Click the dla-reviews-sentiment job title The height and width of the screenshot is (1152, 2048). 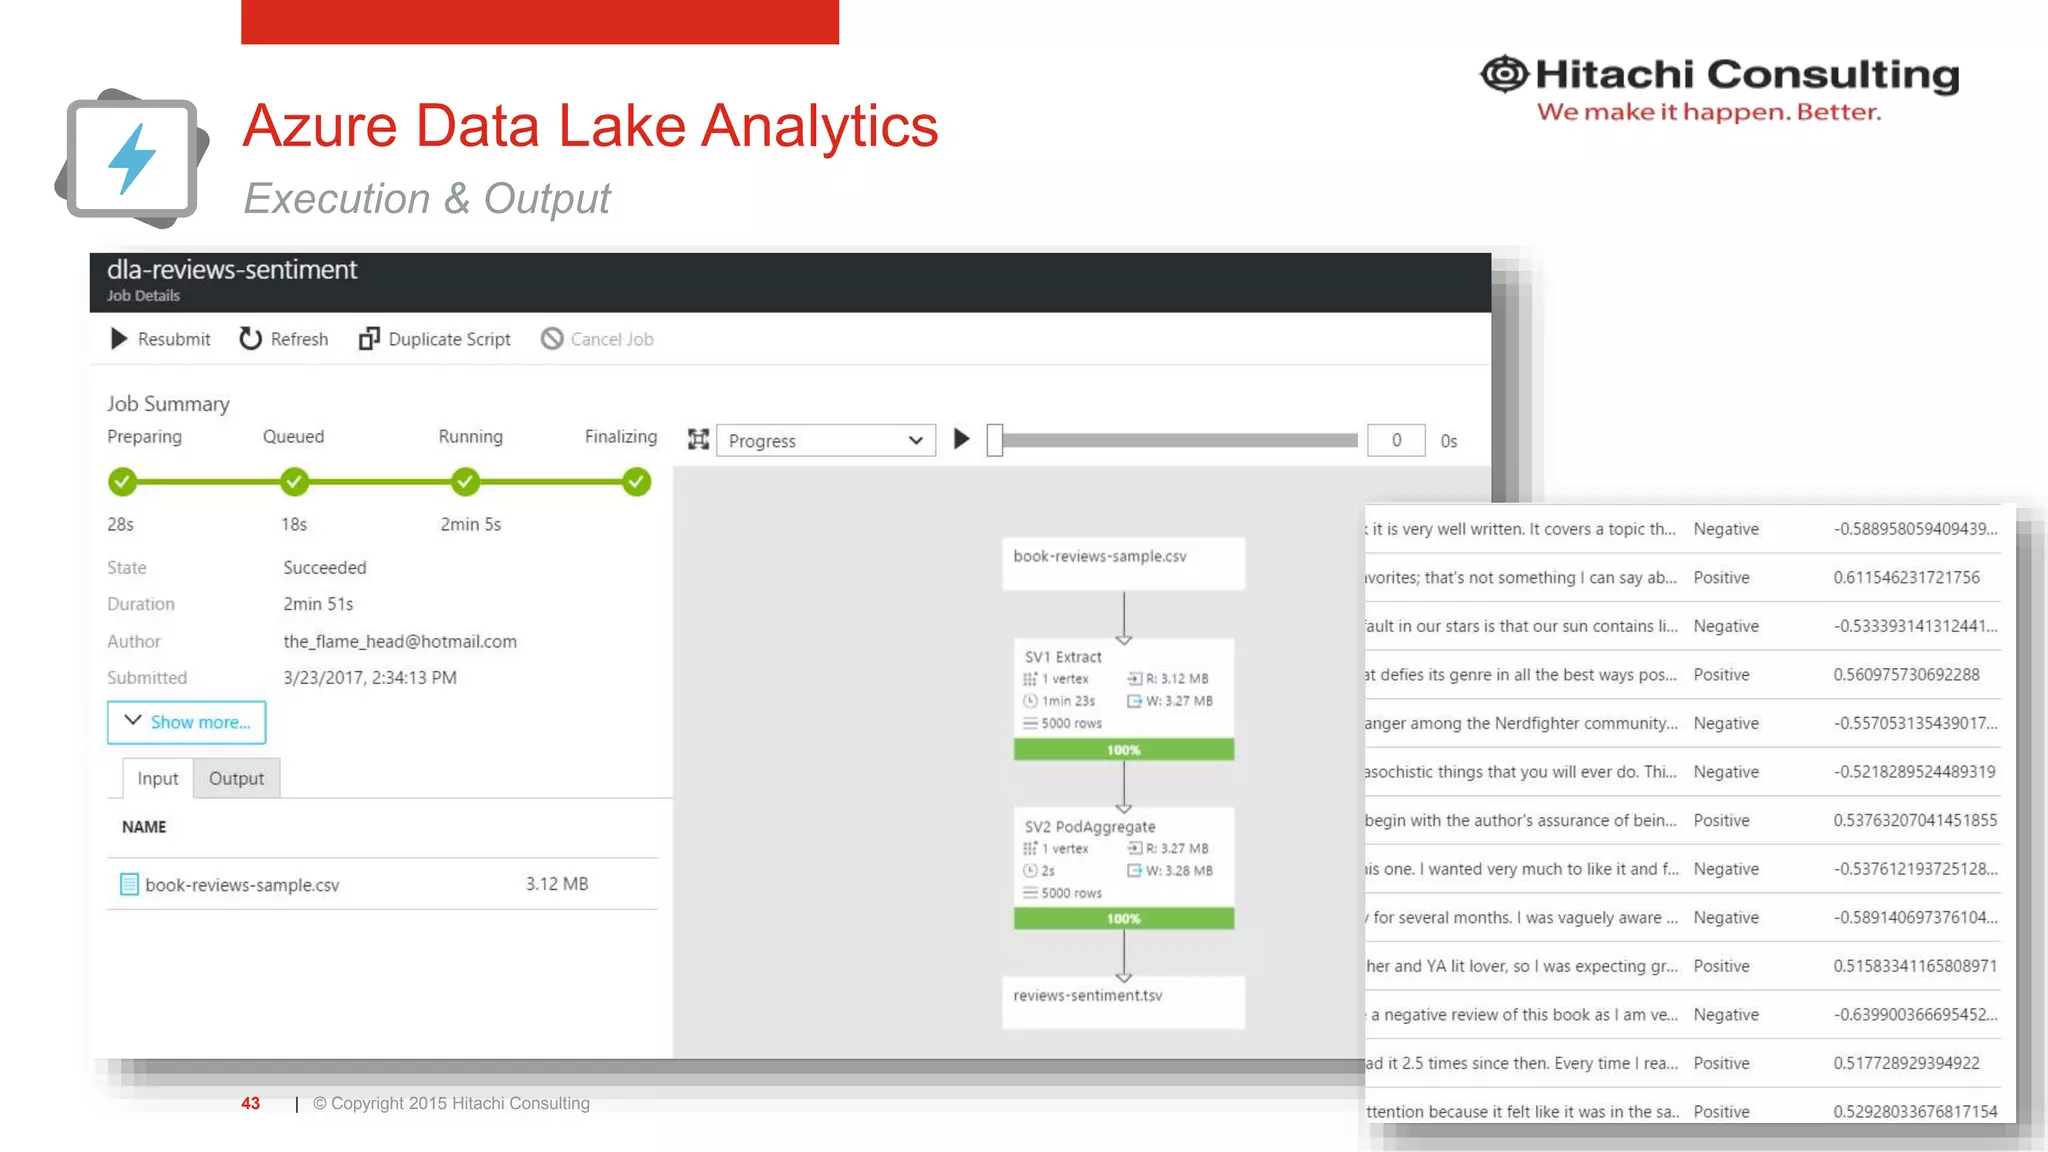tap(232, 270)
